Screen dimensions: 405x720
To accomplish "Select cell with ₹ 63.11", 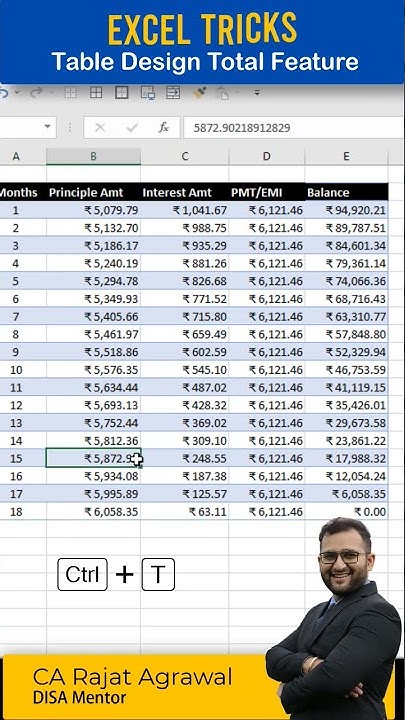I will click(185, 512).
